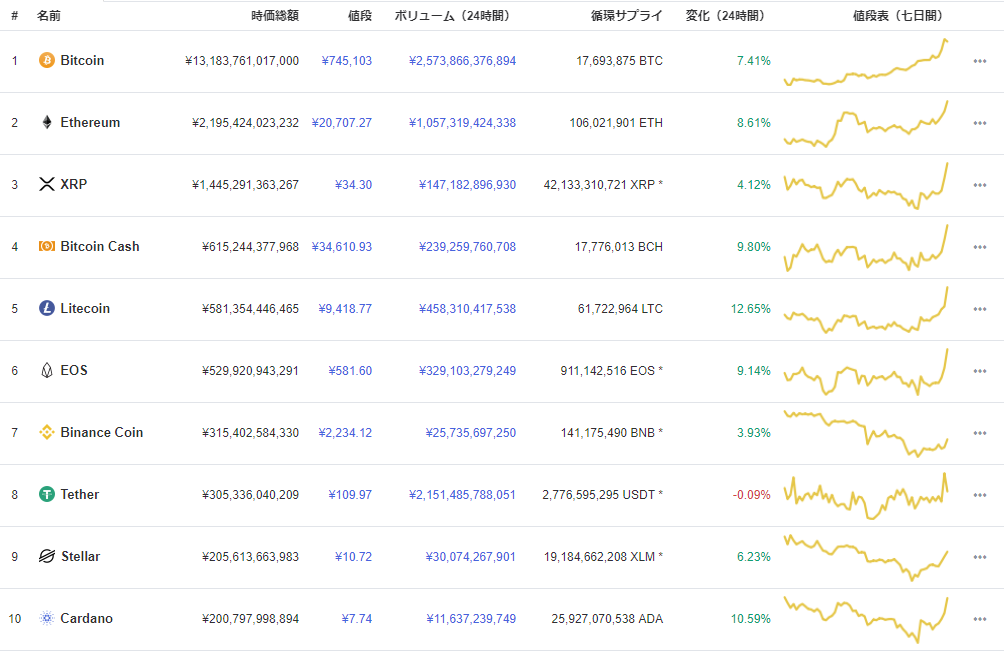Click the EOS logo icon
This screenshot has height=651, width=1004.
[x=47, y=371]
